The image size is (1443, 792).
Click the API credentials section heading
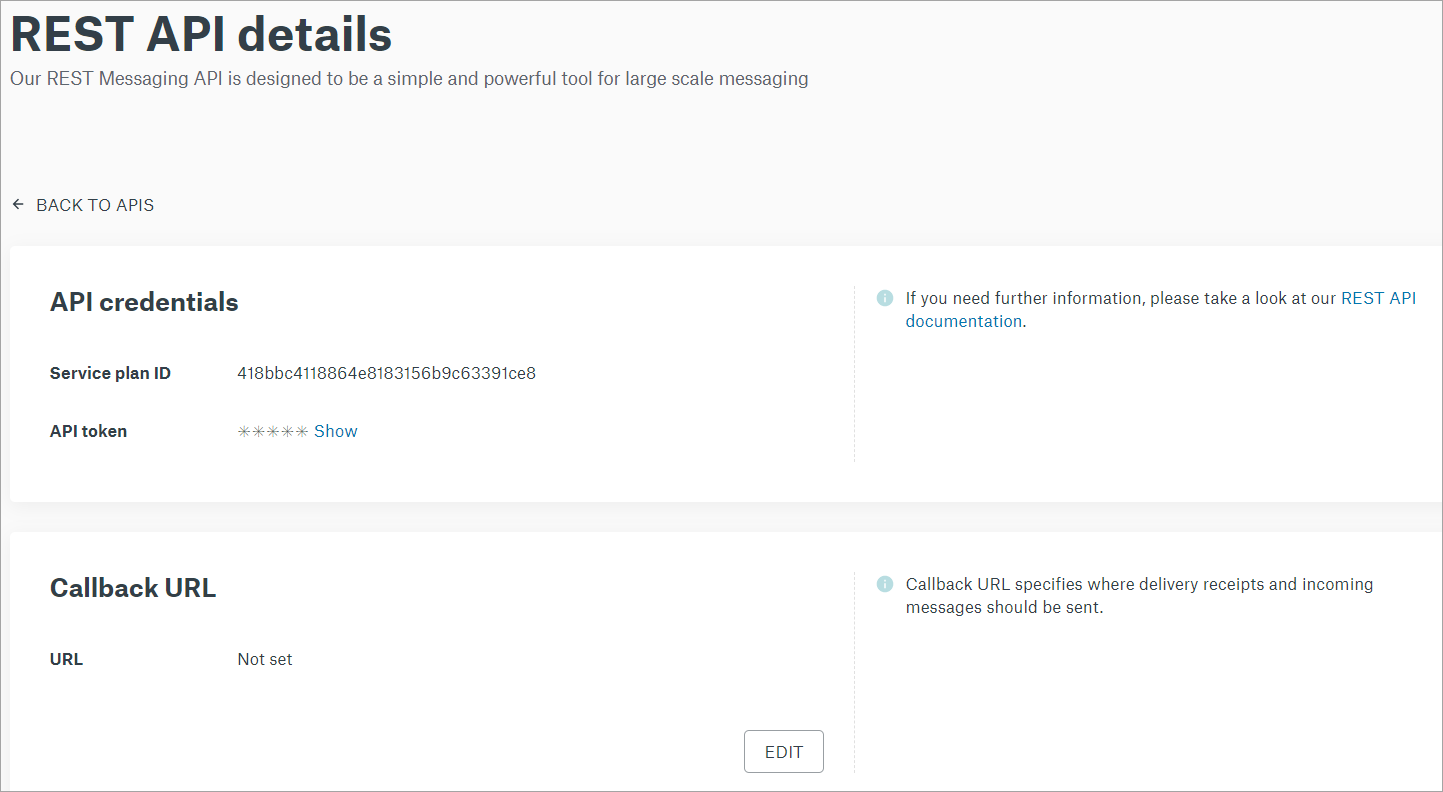[x=144, y=302]
